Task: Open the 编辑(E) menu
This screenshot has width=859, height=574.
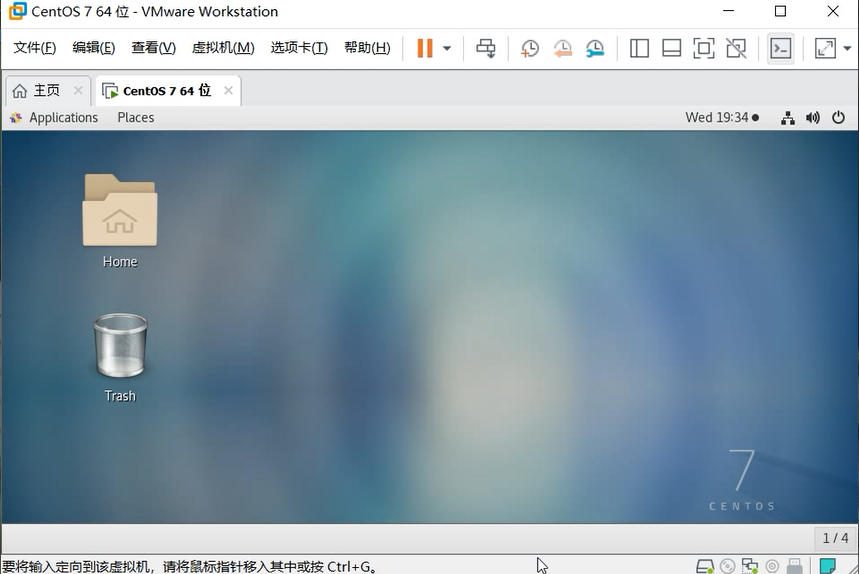Action: click(x=94, y=48)
